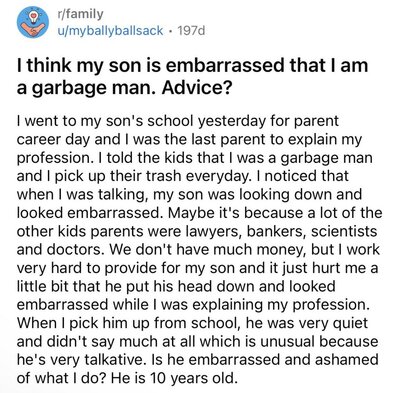The width and height of the screenshot is (400, 393).
Task: Click the dot separator before the 197d timestamp
Action: [x=171, y=31]
